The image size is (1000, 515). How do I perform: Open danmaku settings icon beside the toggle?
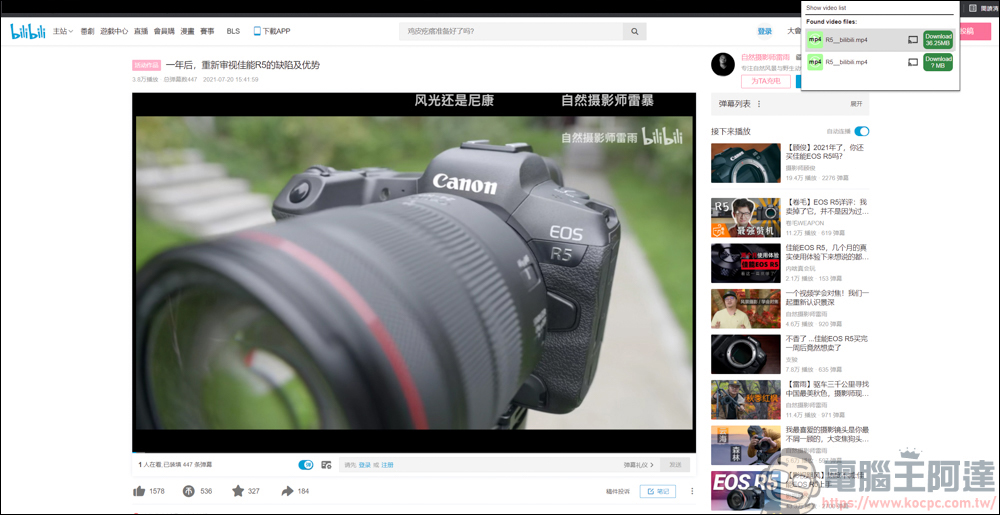[326, 465]
